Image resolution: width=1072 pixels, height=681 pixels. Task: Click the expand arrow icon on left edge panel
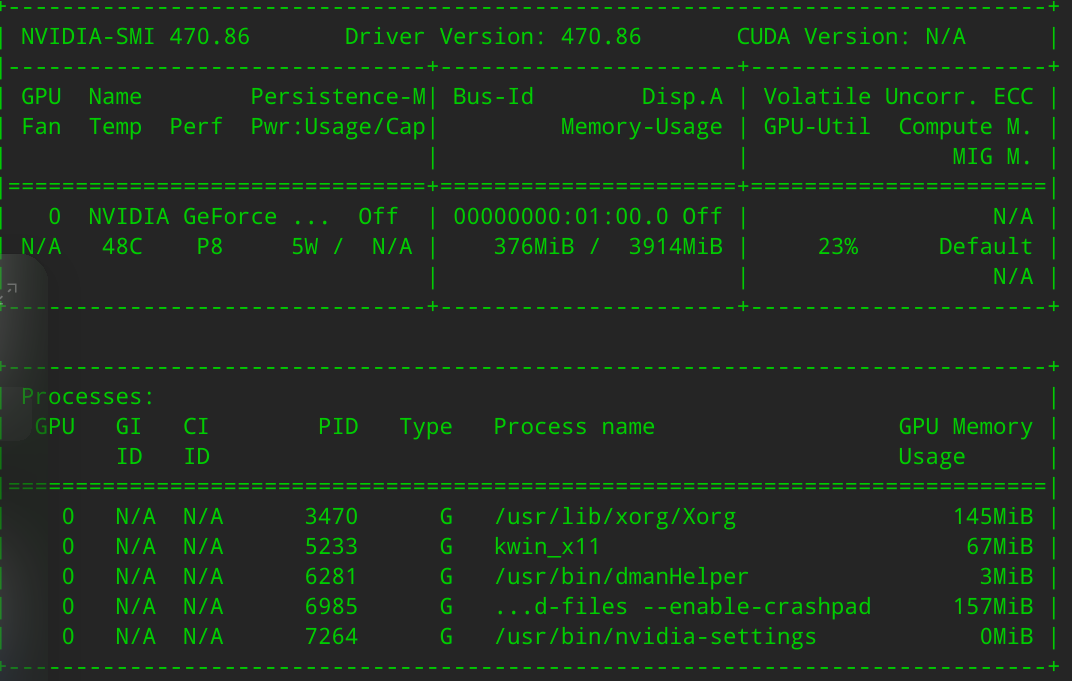(11, 289)
